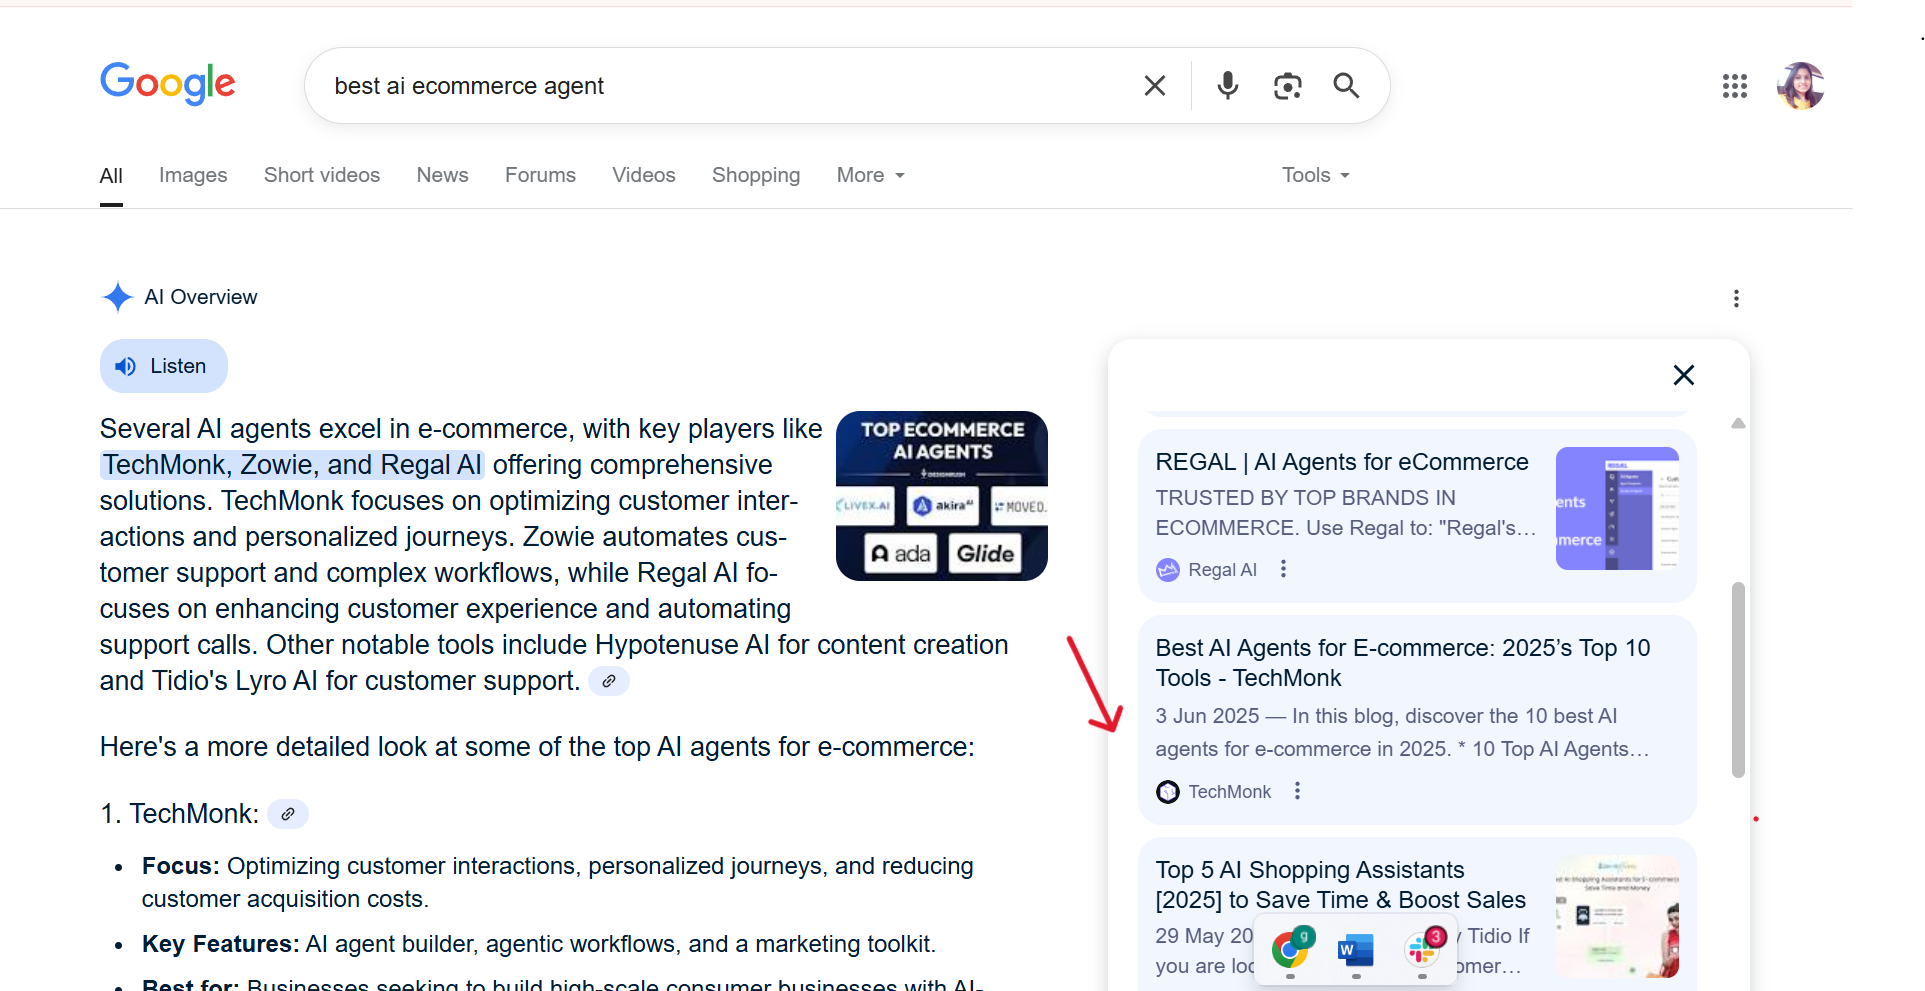Viewport: 1925px width, 991px height.
Task: Open the Google apps grid
Action: pos(1734,86)
